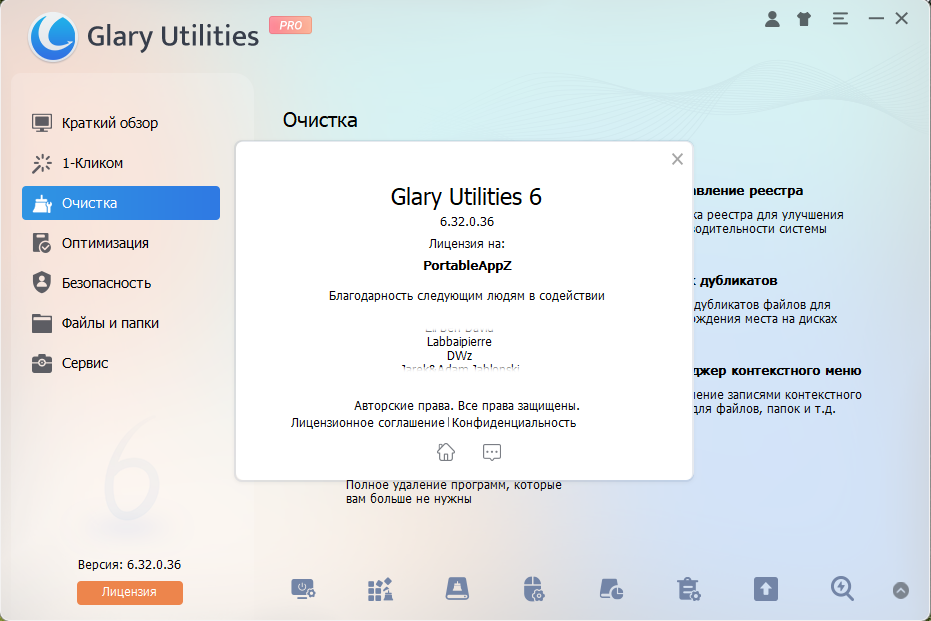Click the disk space analyzer icon
The height and width of the screenshot is (621, 931).
[611, 589]
